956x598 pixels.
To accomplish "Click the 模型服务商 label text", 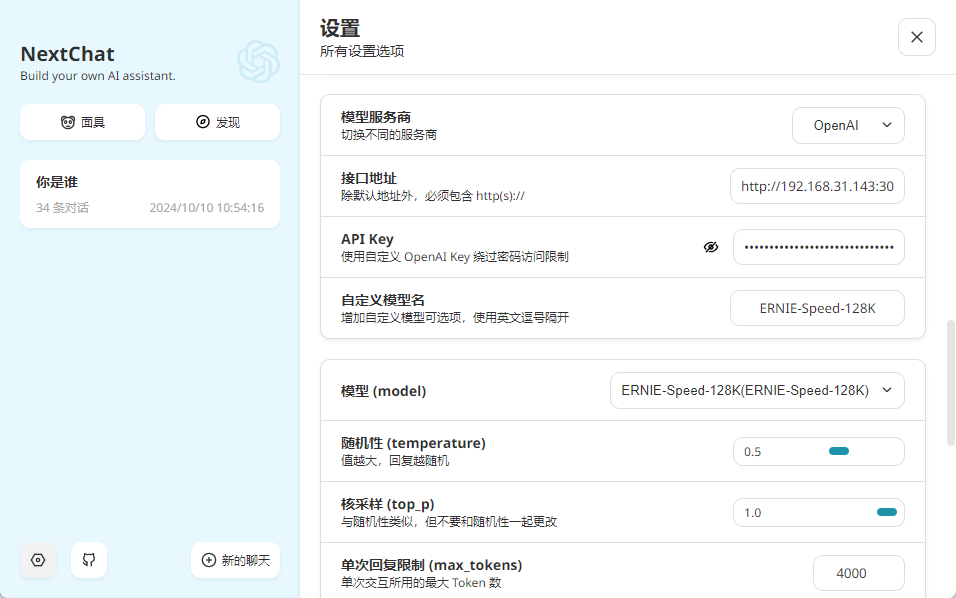I will [x=376, y=117].
